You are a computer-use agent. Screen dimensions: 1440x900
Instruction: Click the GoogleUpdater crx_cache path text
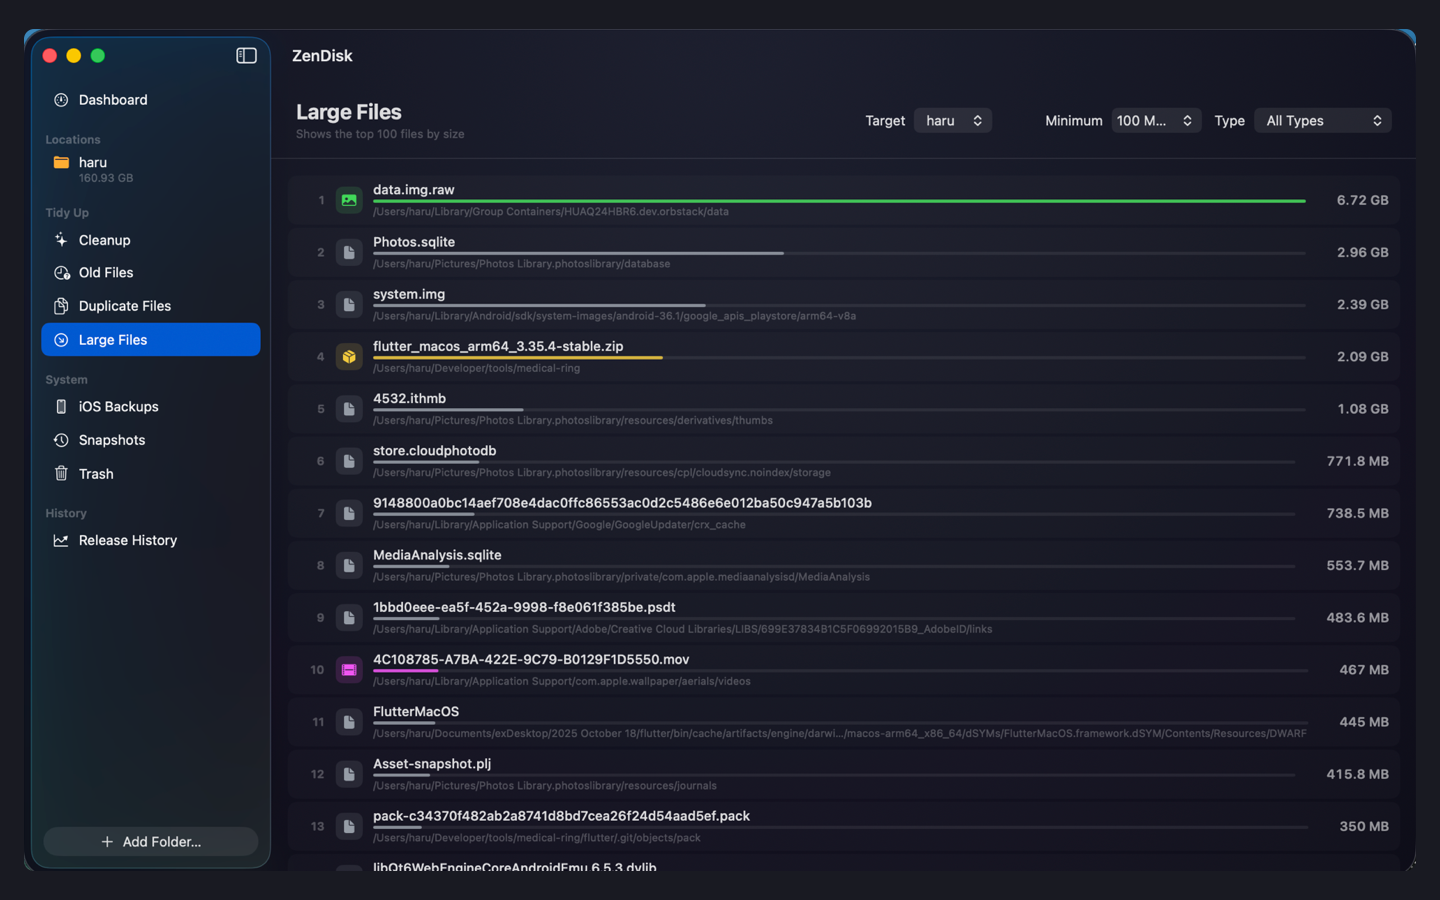[559, 525]
